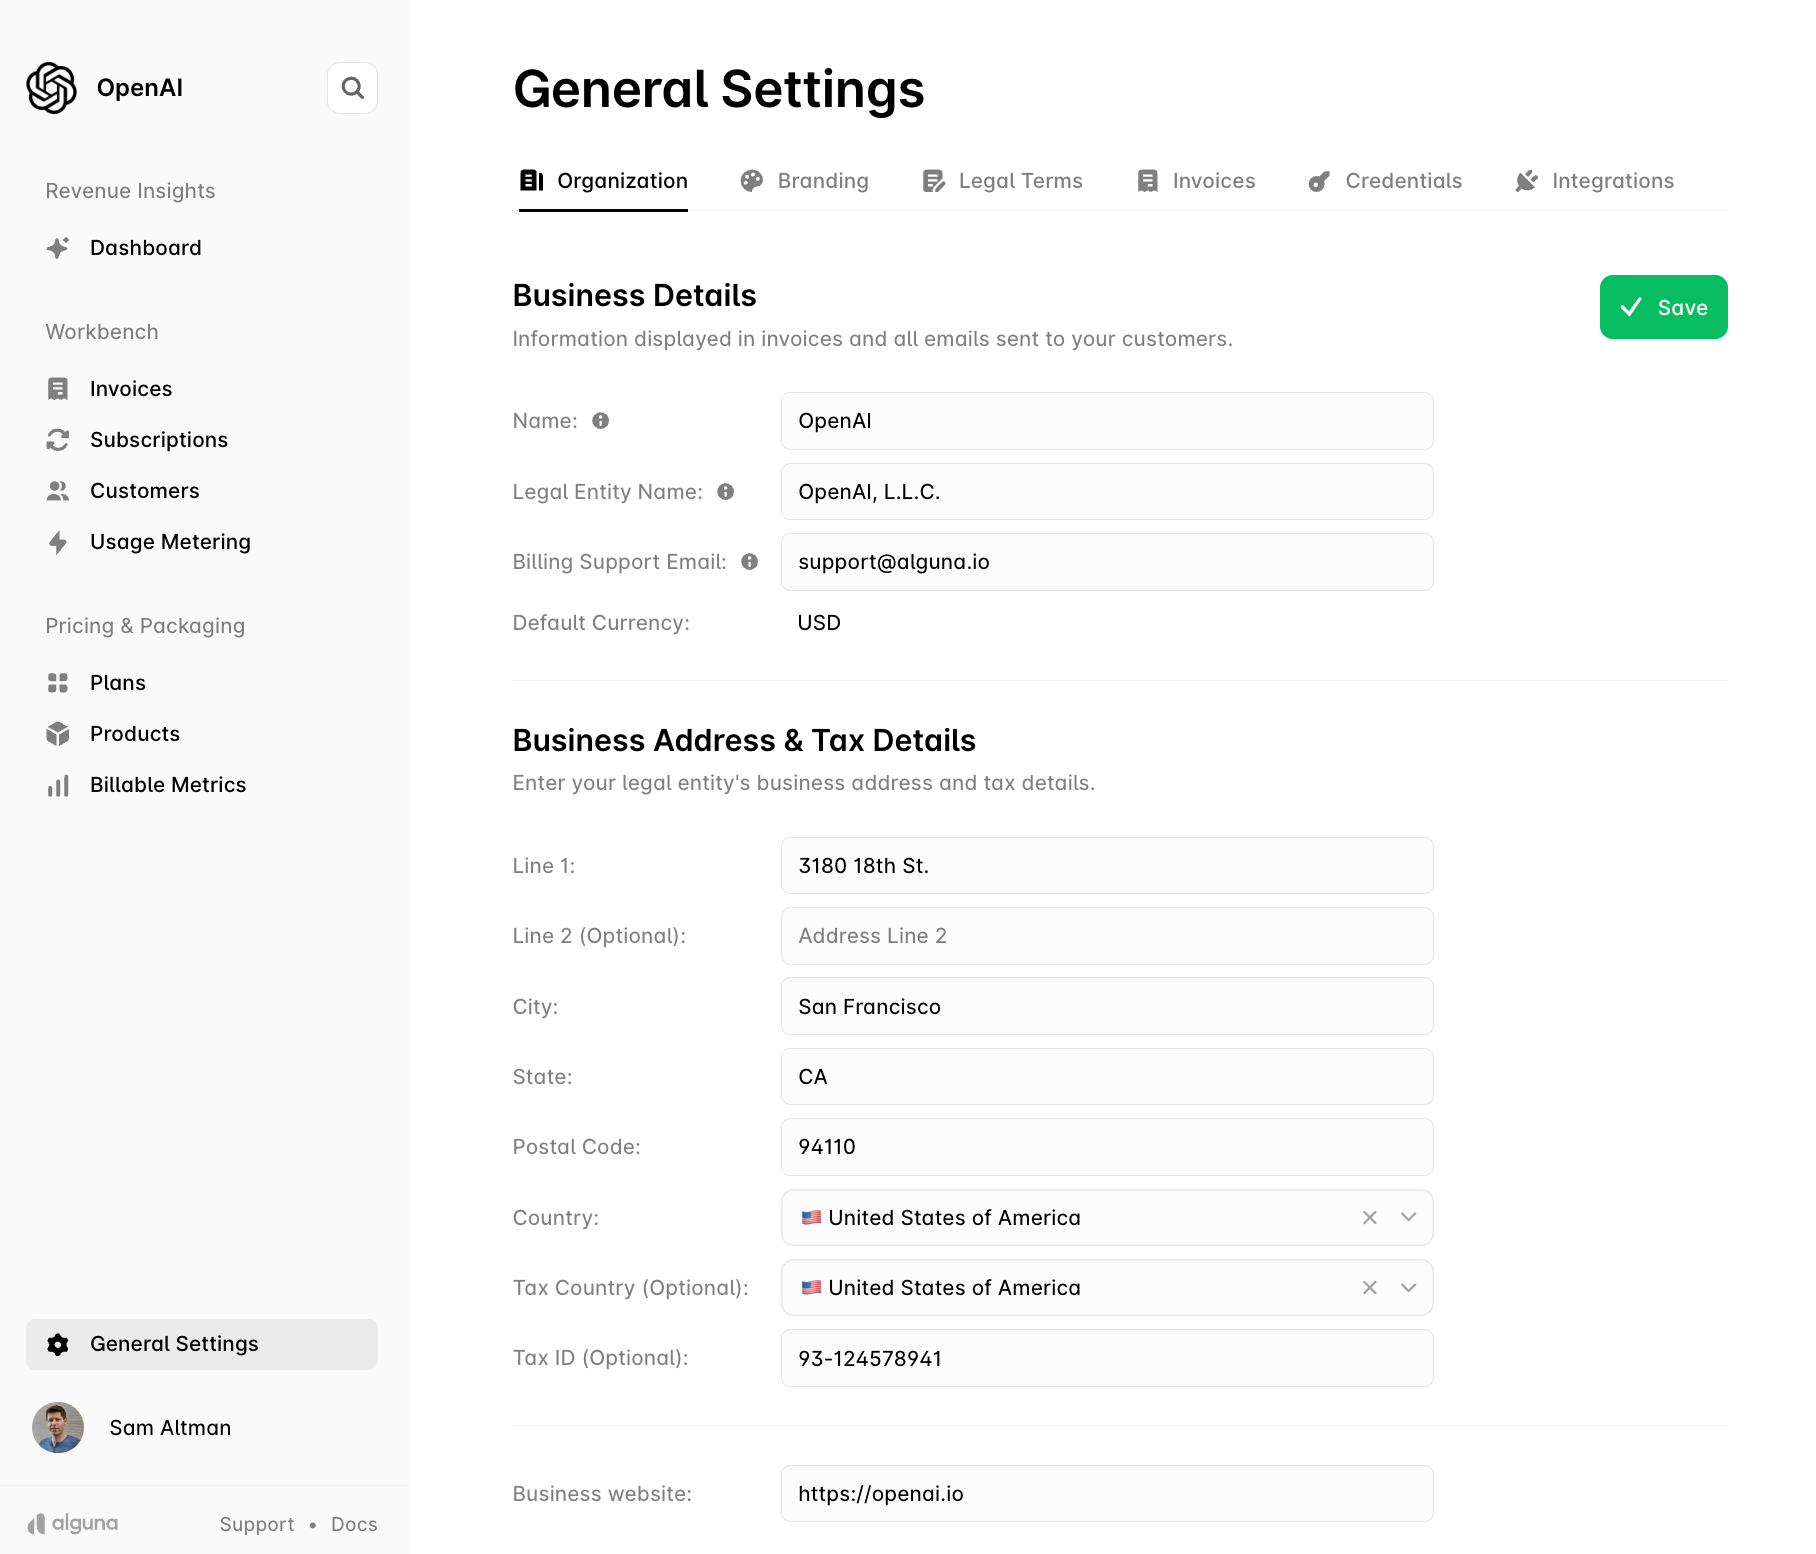The width and height of the screenshot is (1816, 1554).
Task: Click the Credentials key icon
Action: tap(1320, 181)
